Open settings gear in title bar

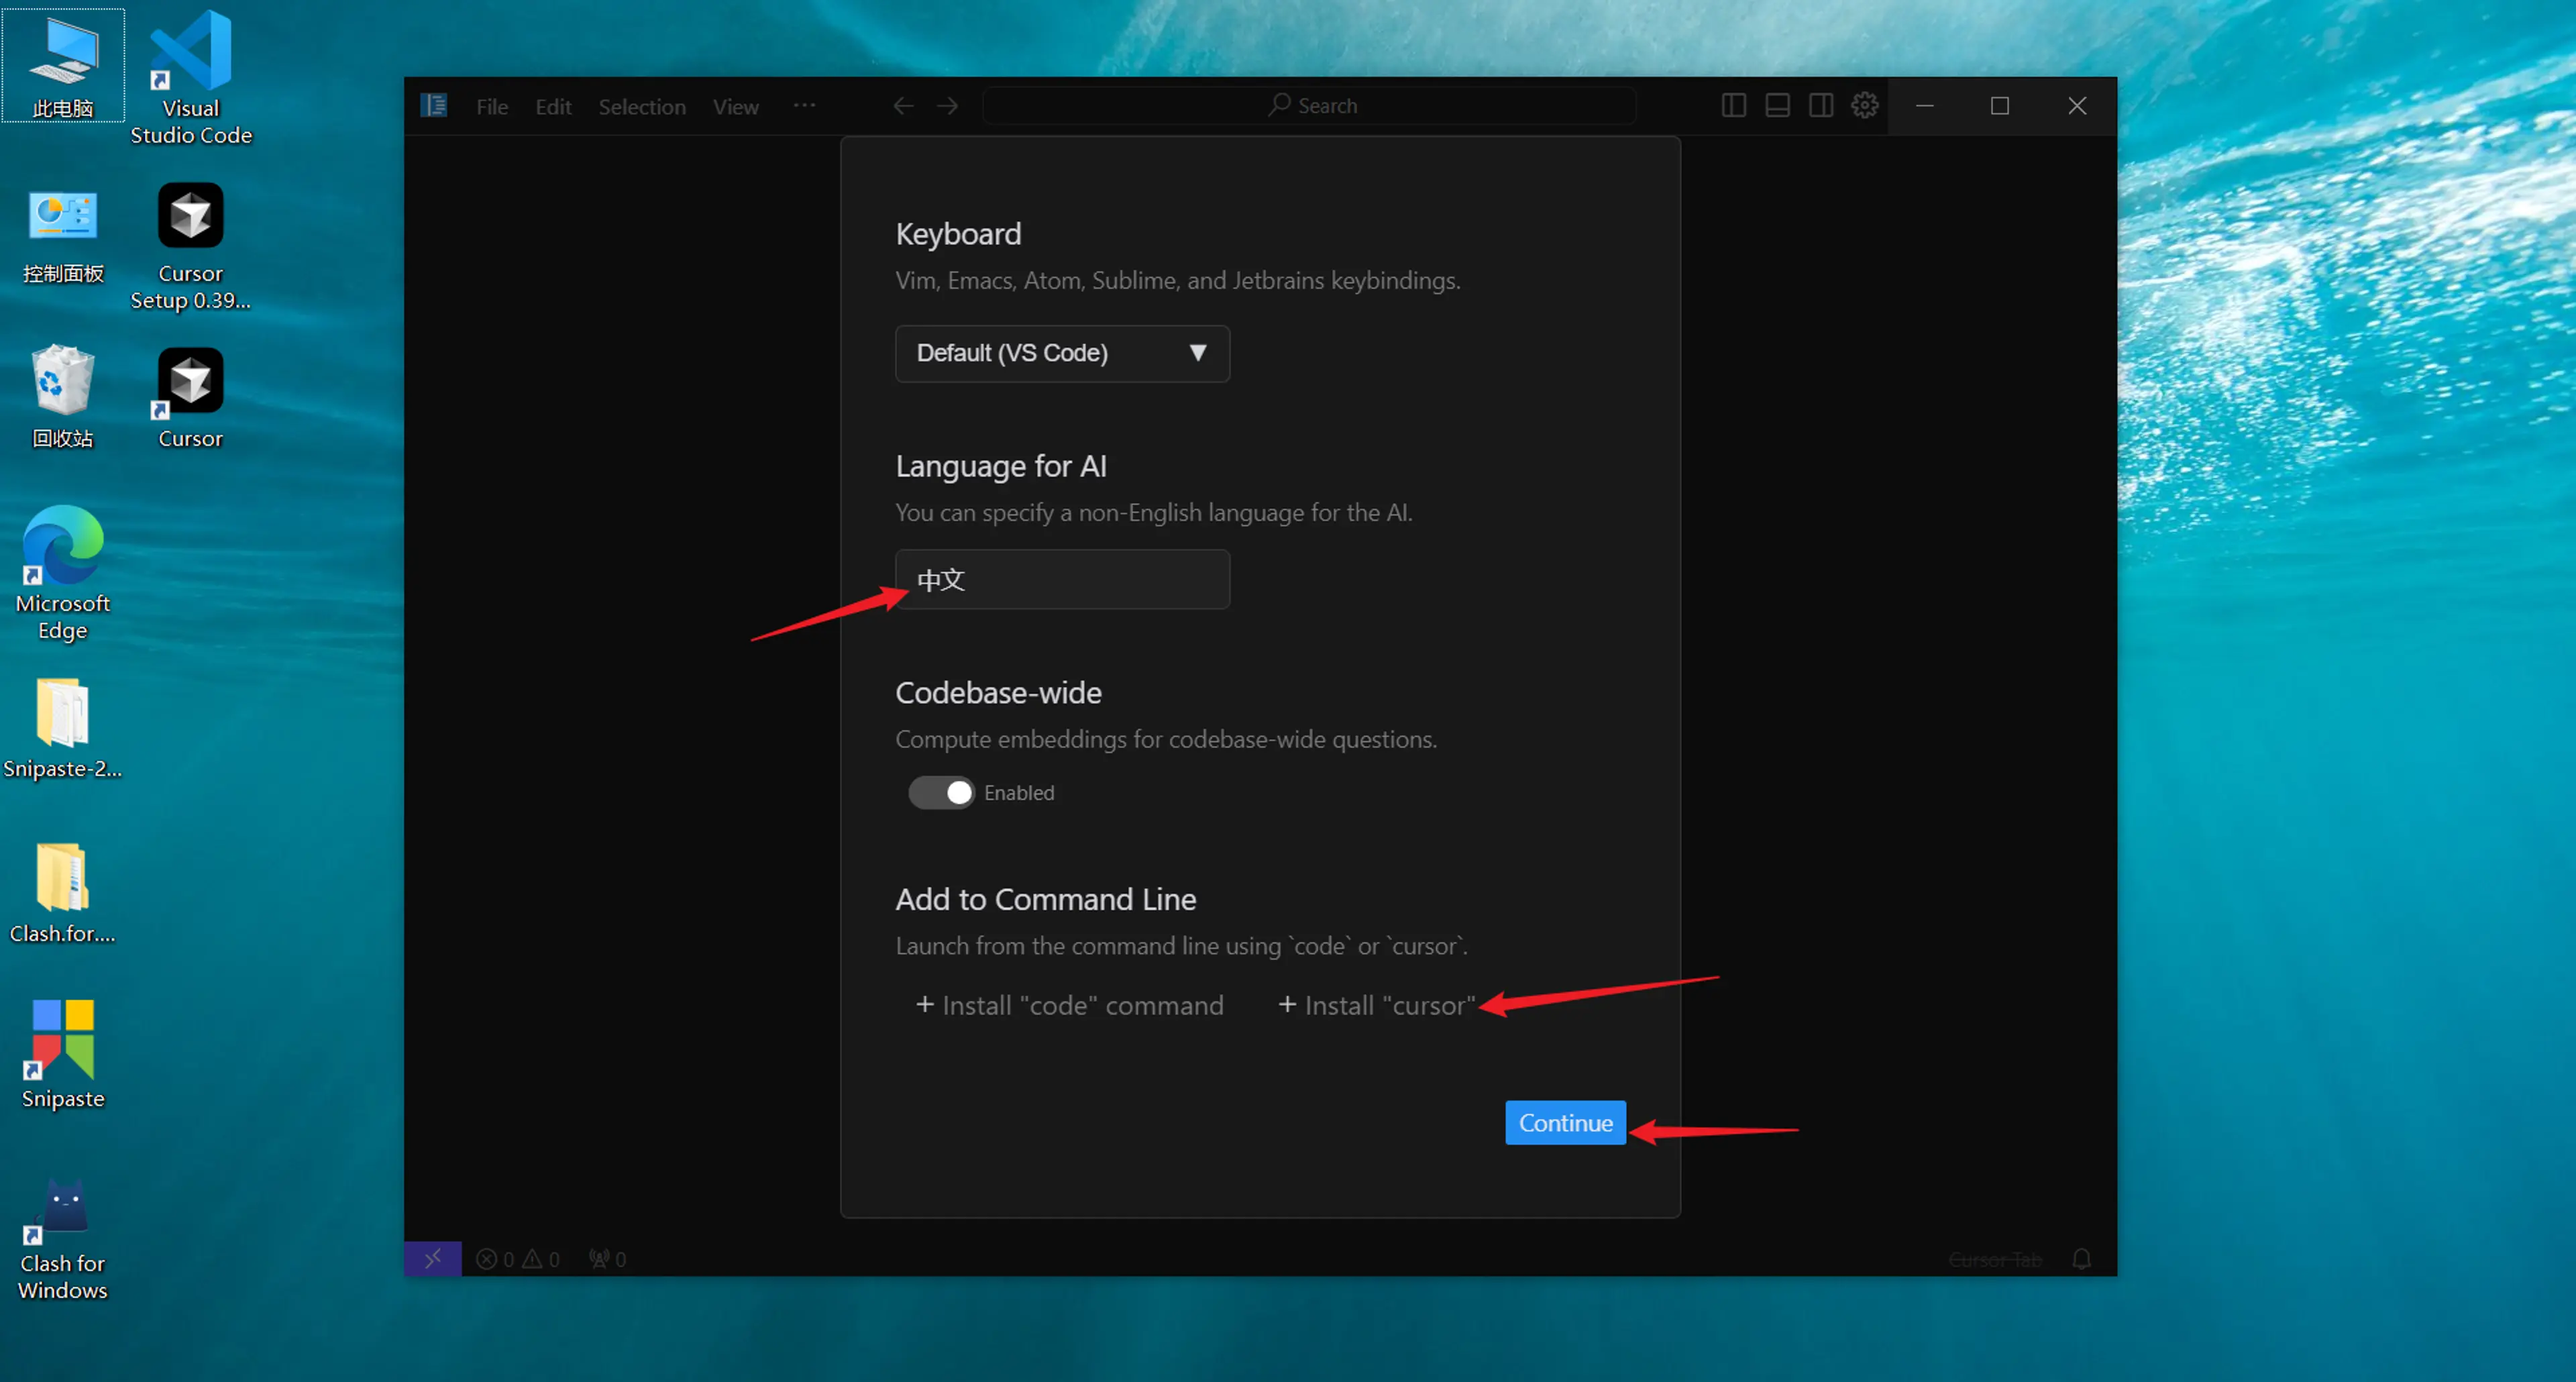point(1864,105)
